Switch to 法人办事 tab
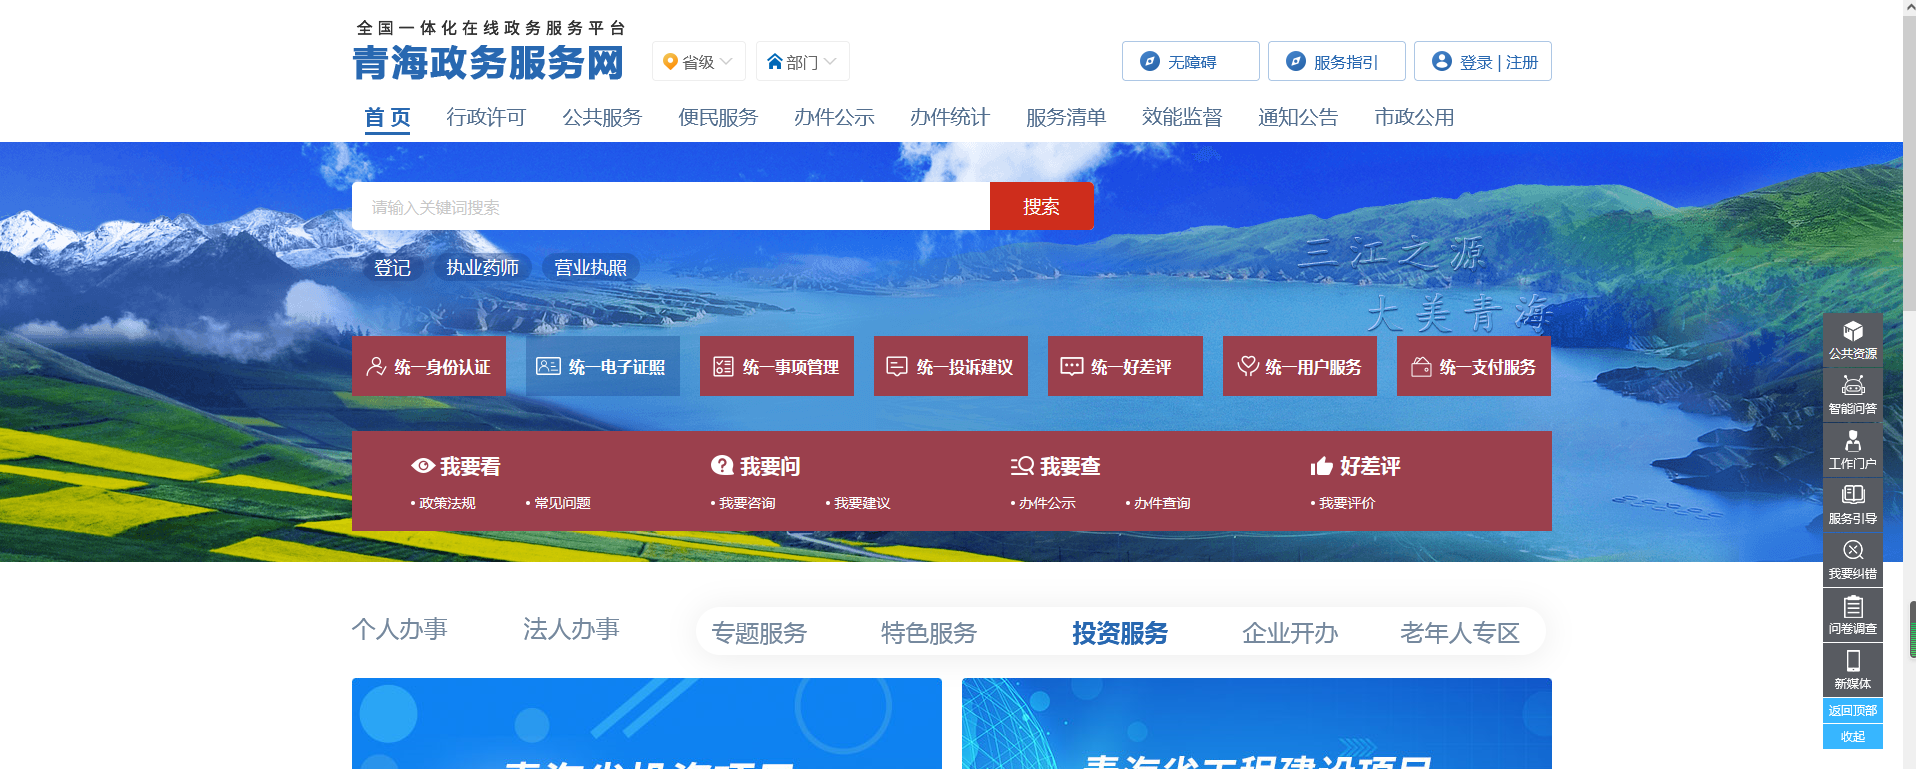 pos(571,629)
